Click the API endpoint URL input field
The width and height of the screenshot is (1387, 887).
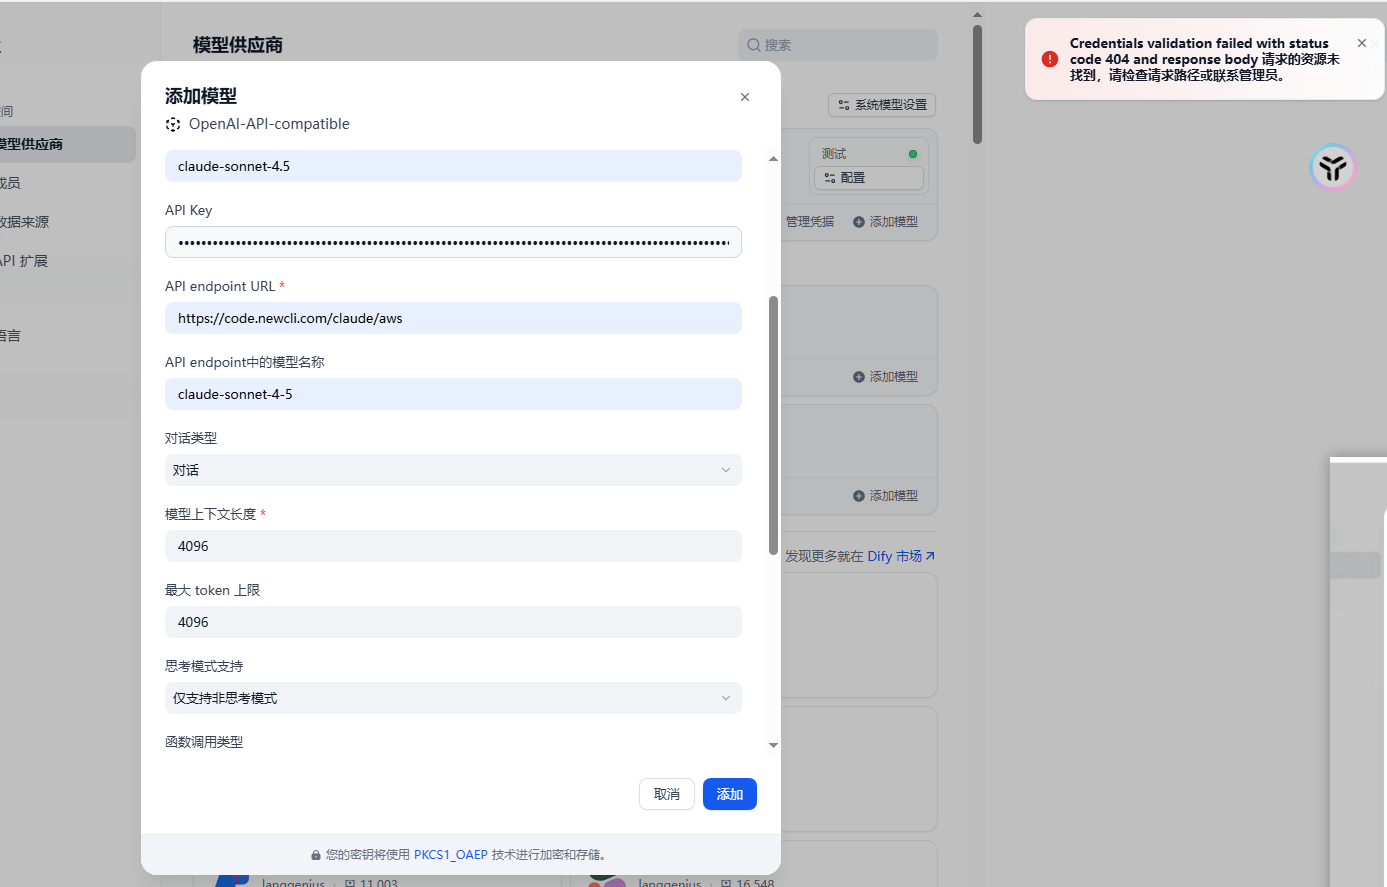coord(453,318)
